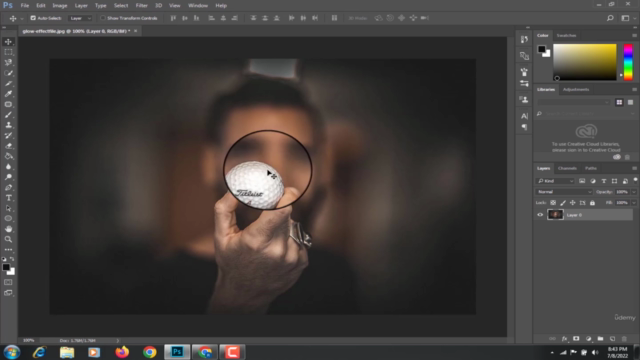This screenshot has height=360, width=640.
Task: Open the Move tool preset picker arrow
Action: point(22,18)
